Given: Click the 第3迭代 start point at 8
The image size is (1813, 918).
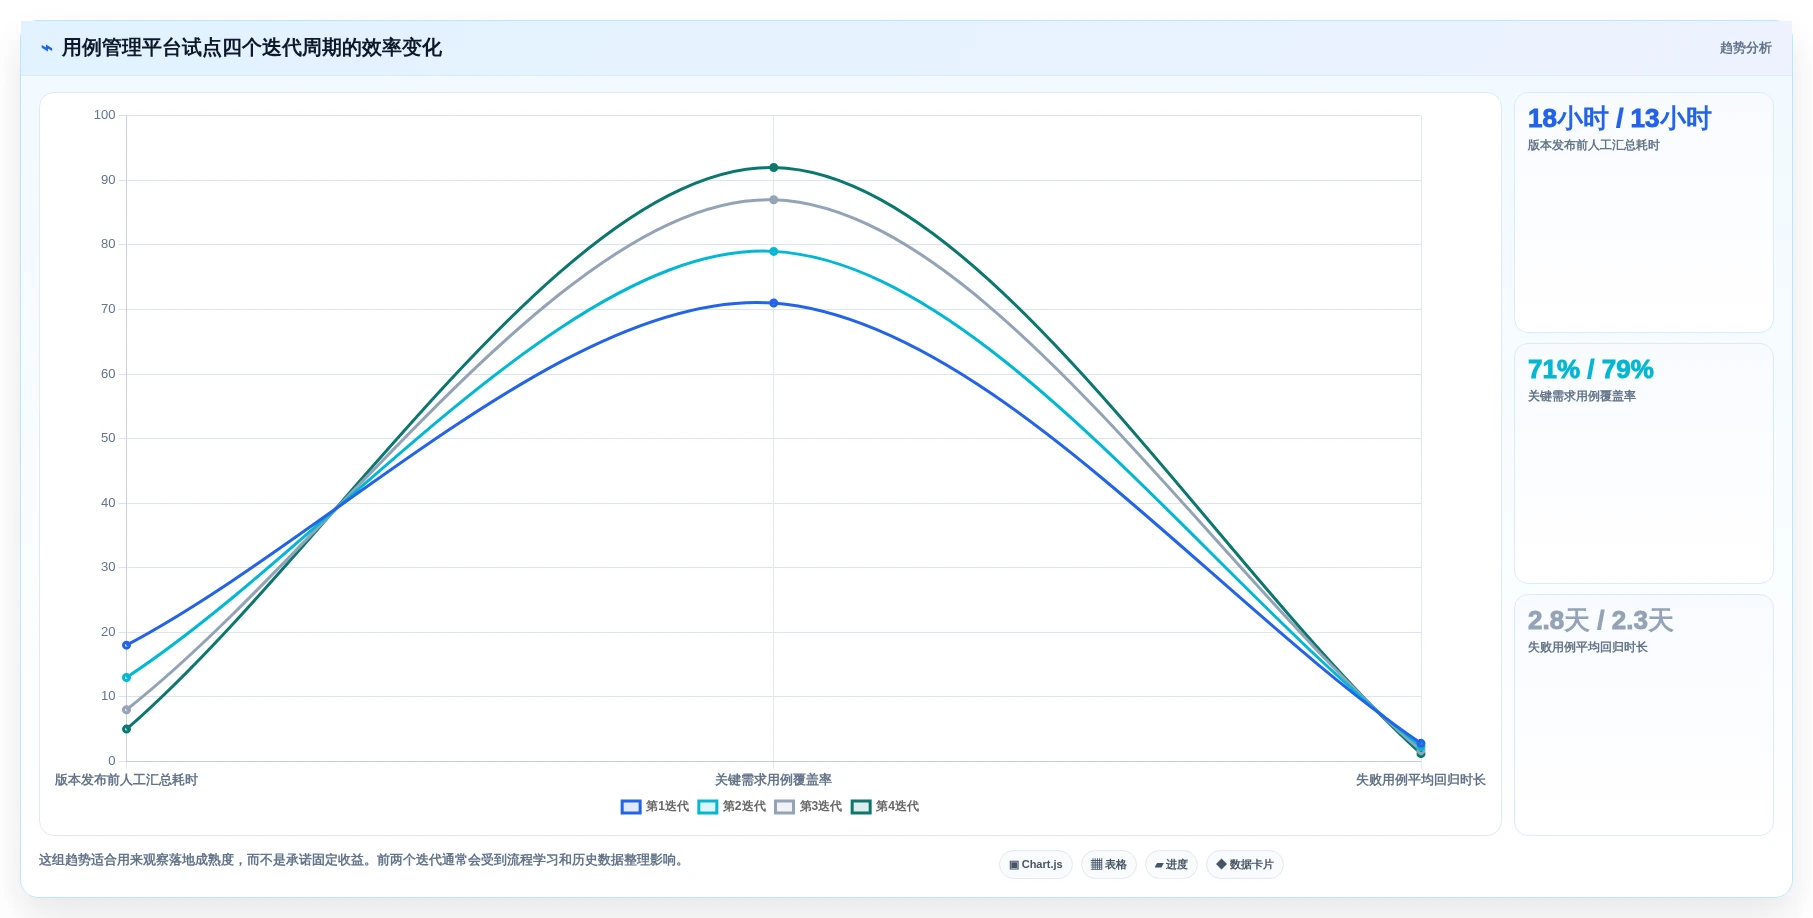Looking at the screenshot, I should (x=126, y=710).
